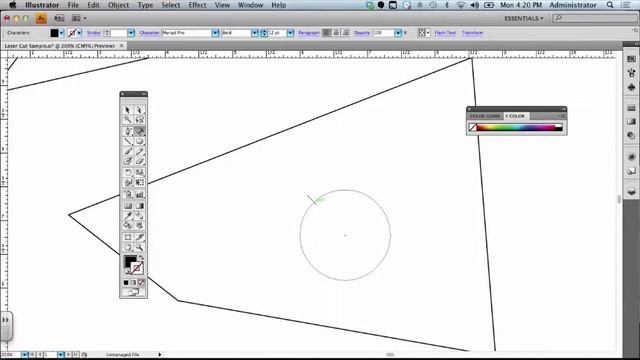Select the Pen tool
This screenshot has width=640, height=360.
coord(128,131)
